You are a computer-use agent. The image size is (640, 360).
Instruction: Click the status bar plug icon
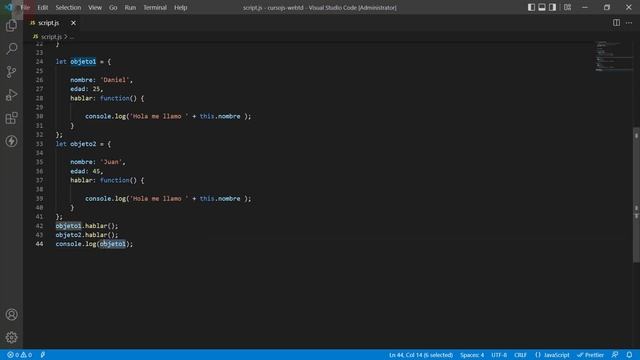(x=43, y=355)
